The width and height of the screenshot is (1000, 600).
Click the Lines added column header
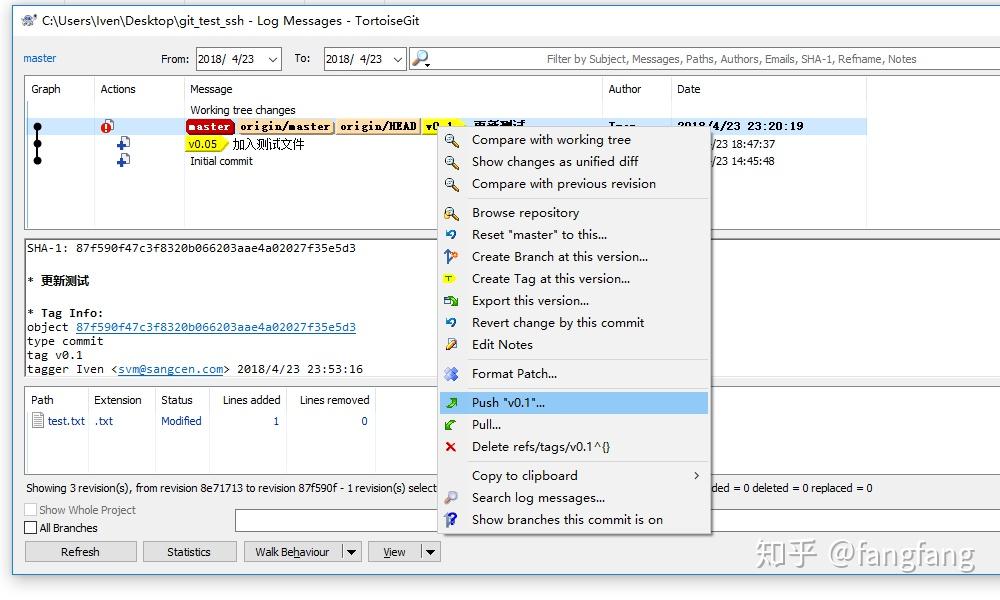[251, 400]
